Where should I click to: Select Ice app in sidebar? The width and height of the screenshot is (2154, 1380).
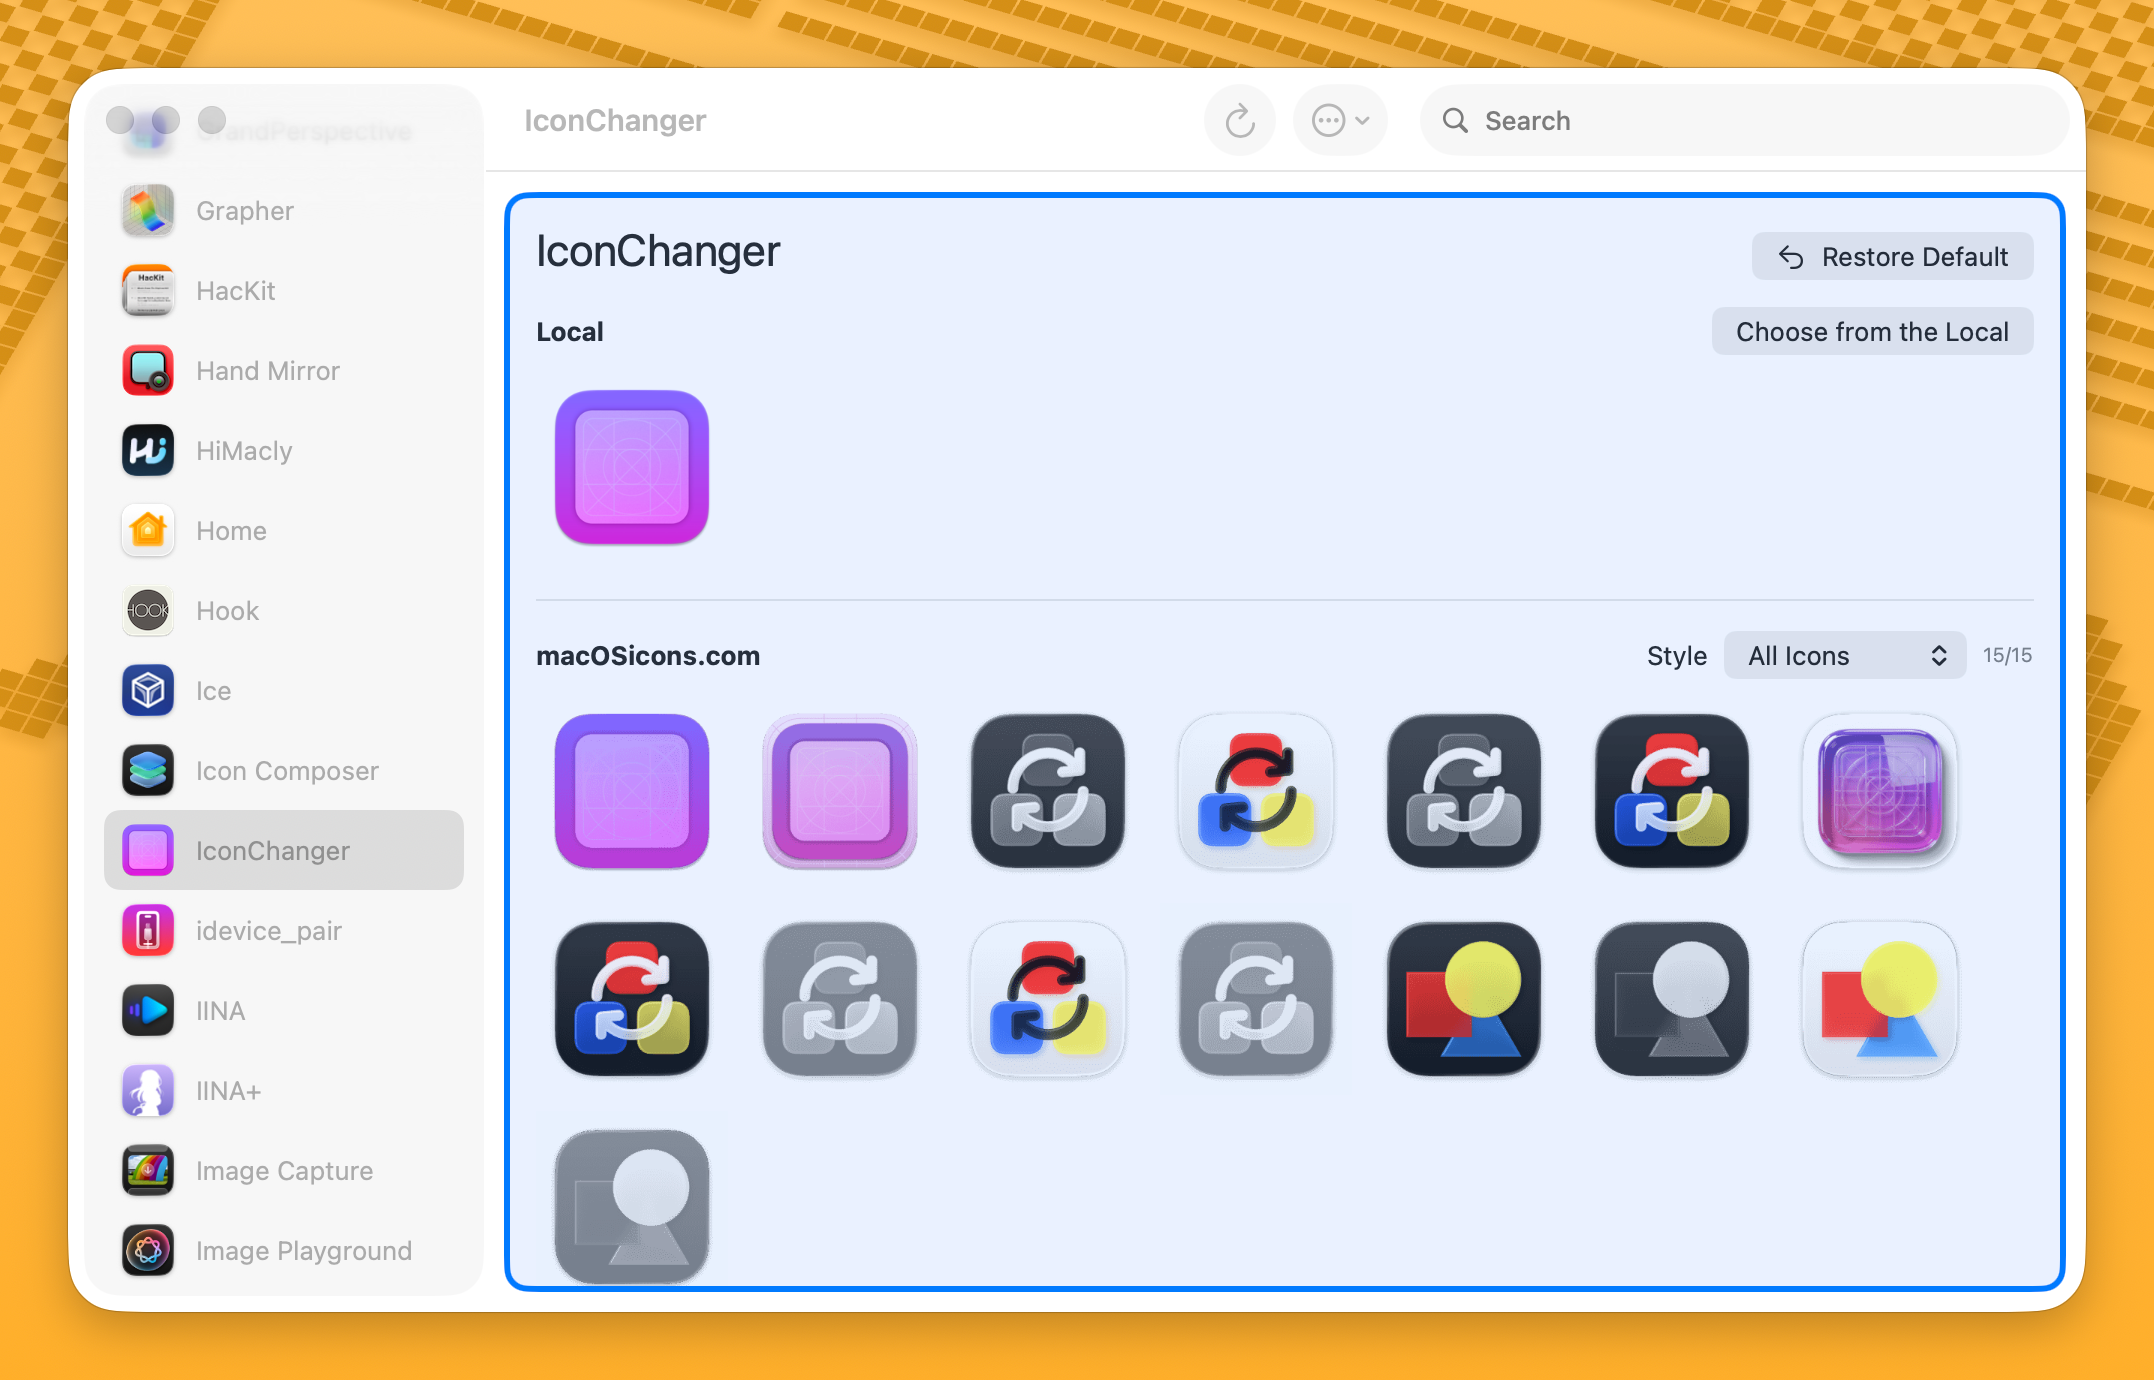point(213,691)
